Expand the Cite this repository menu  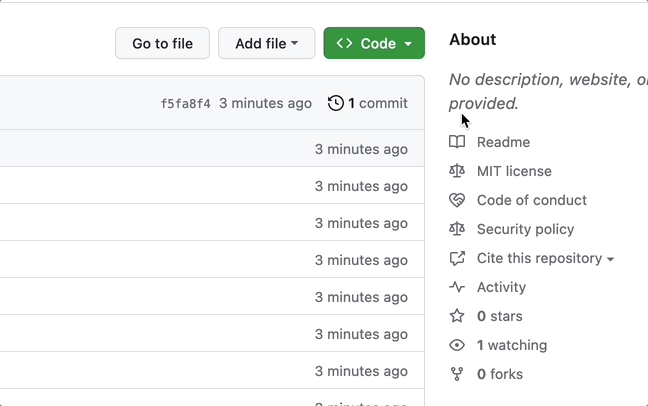click(545, 258)
